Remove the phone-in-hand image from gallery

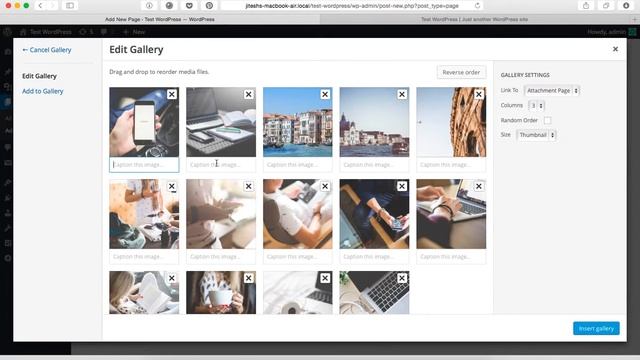point(172,94)
